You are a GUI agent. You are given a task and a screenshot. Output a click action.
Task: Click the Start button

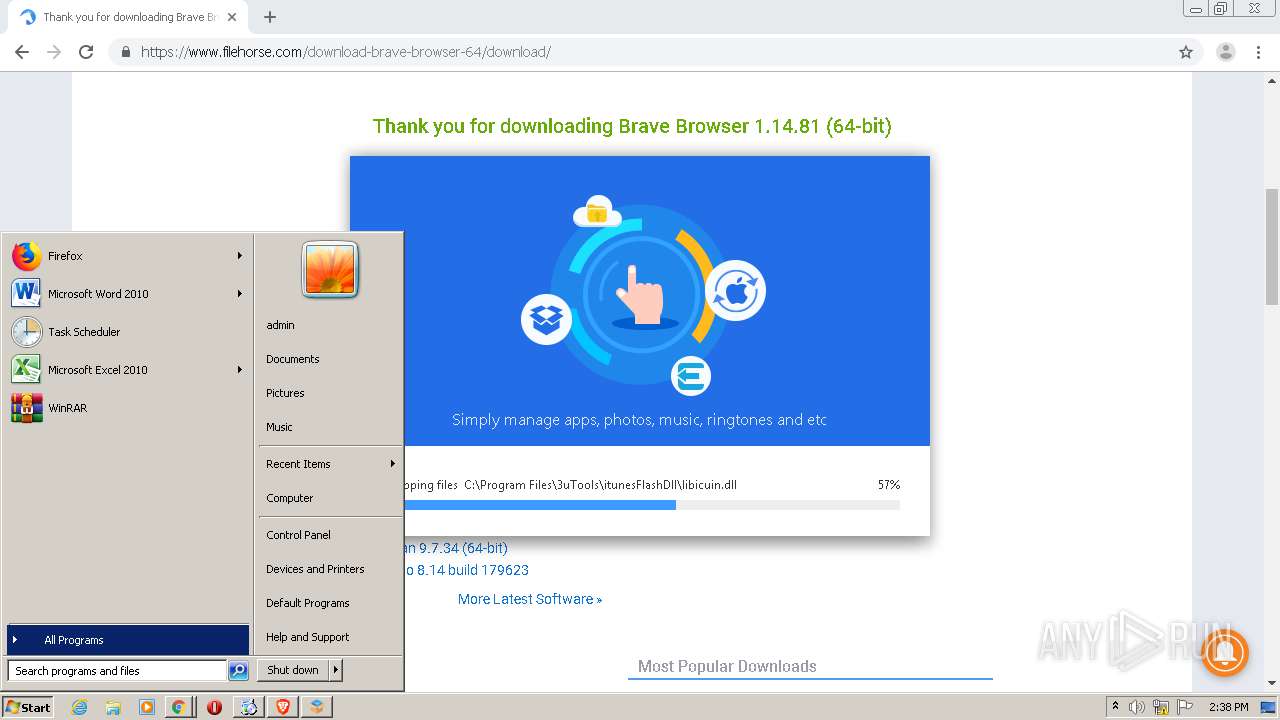tap(28, 707)
